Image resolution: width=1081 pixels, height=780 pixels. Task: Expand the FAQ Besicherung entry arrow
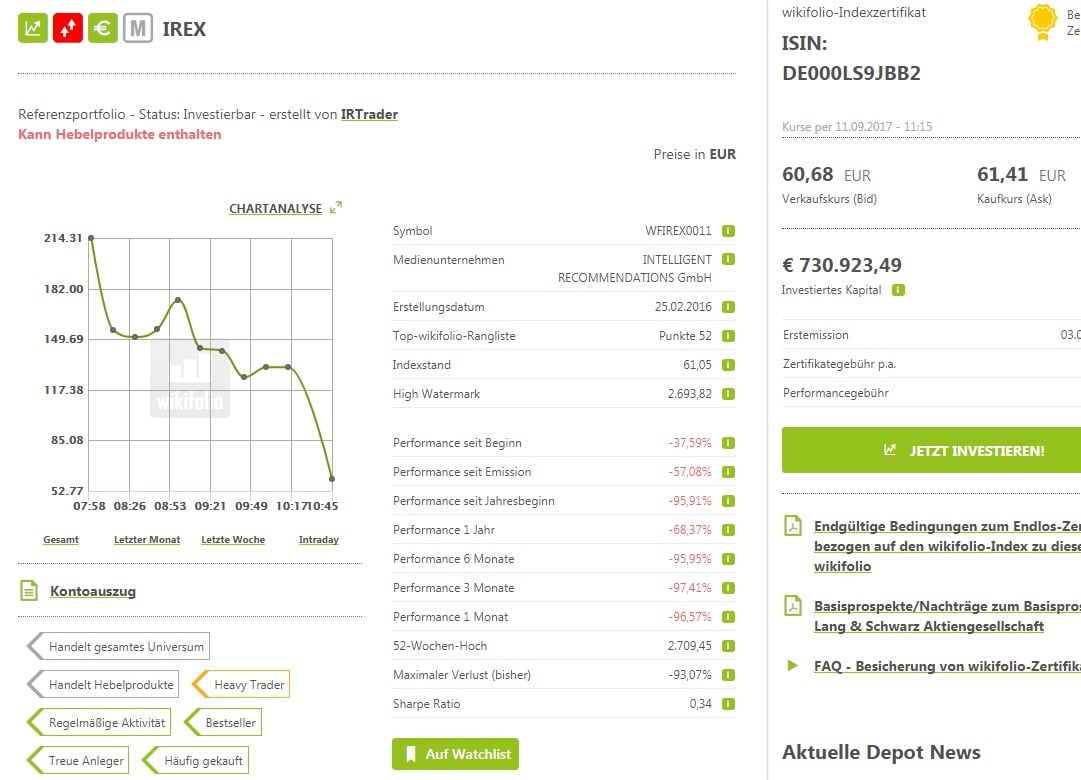[x=793, y=665]
